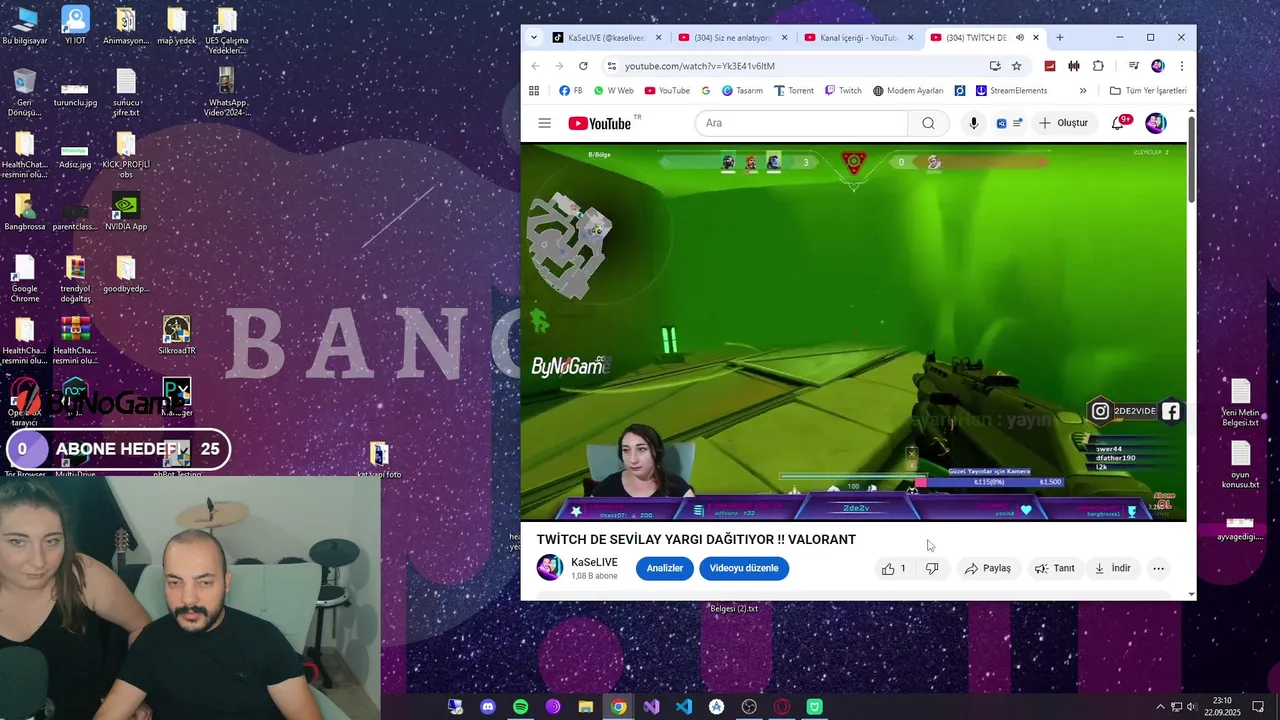View site information icon in address bar

[611, 66]
